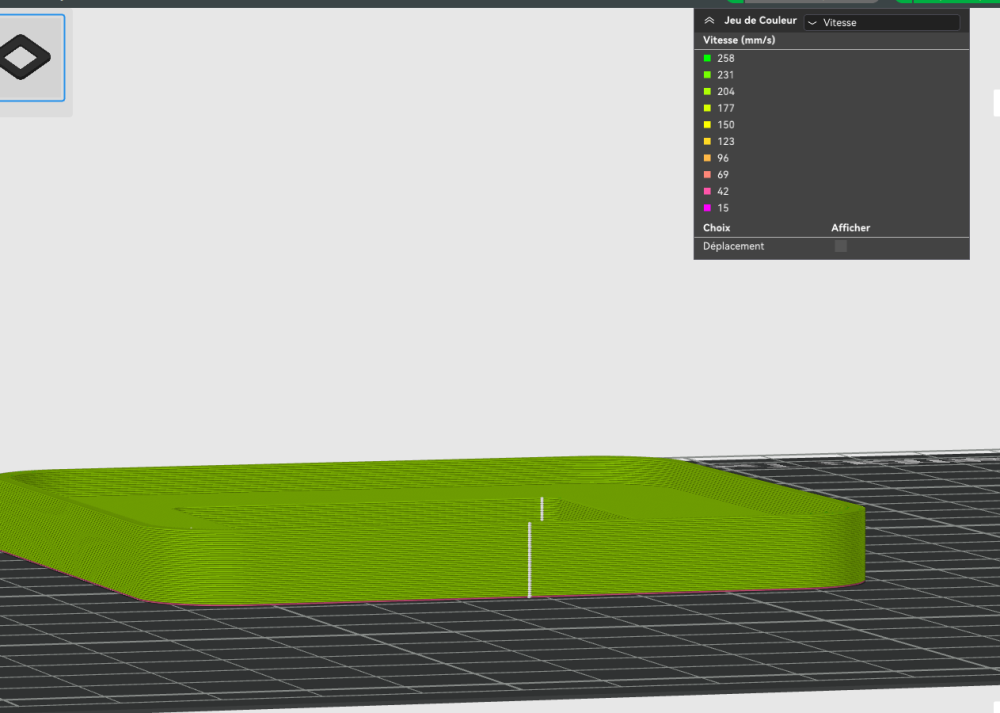
Task: Click the 15 mm/s magenta swatch
Action: (x=707, y=207)
